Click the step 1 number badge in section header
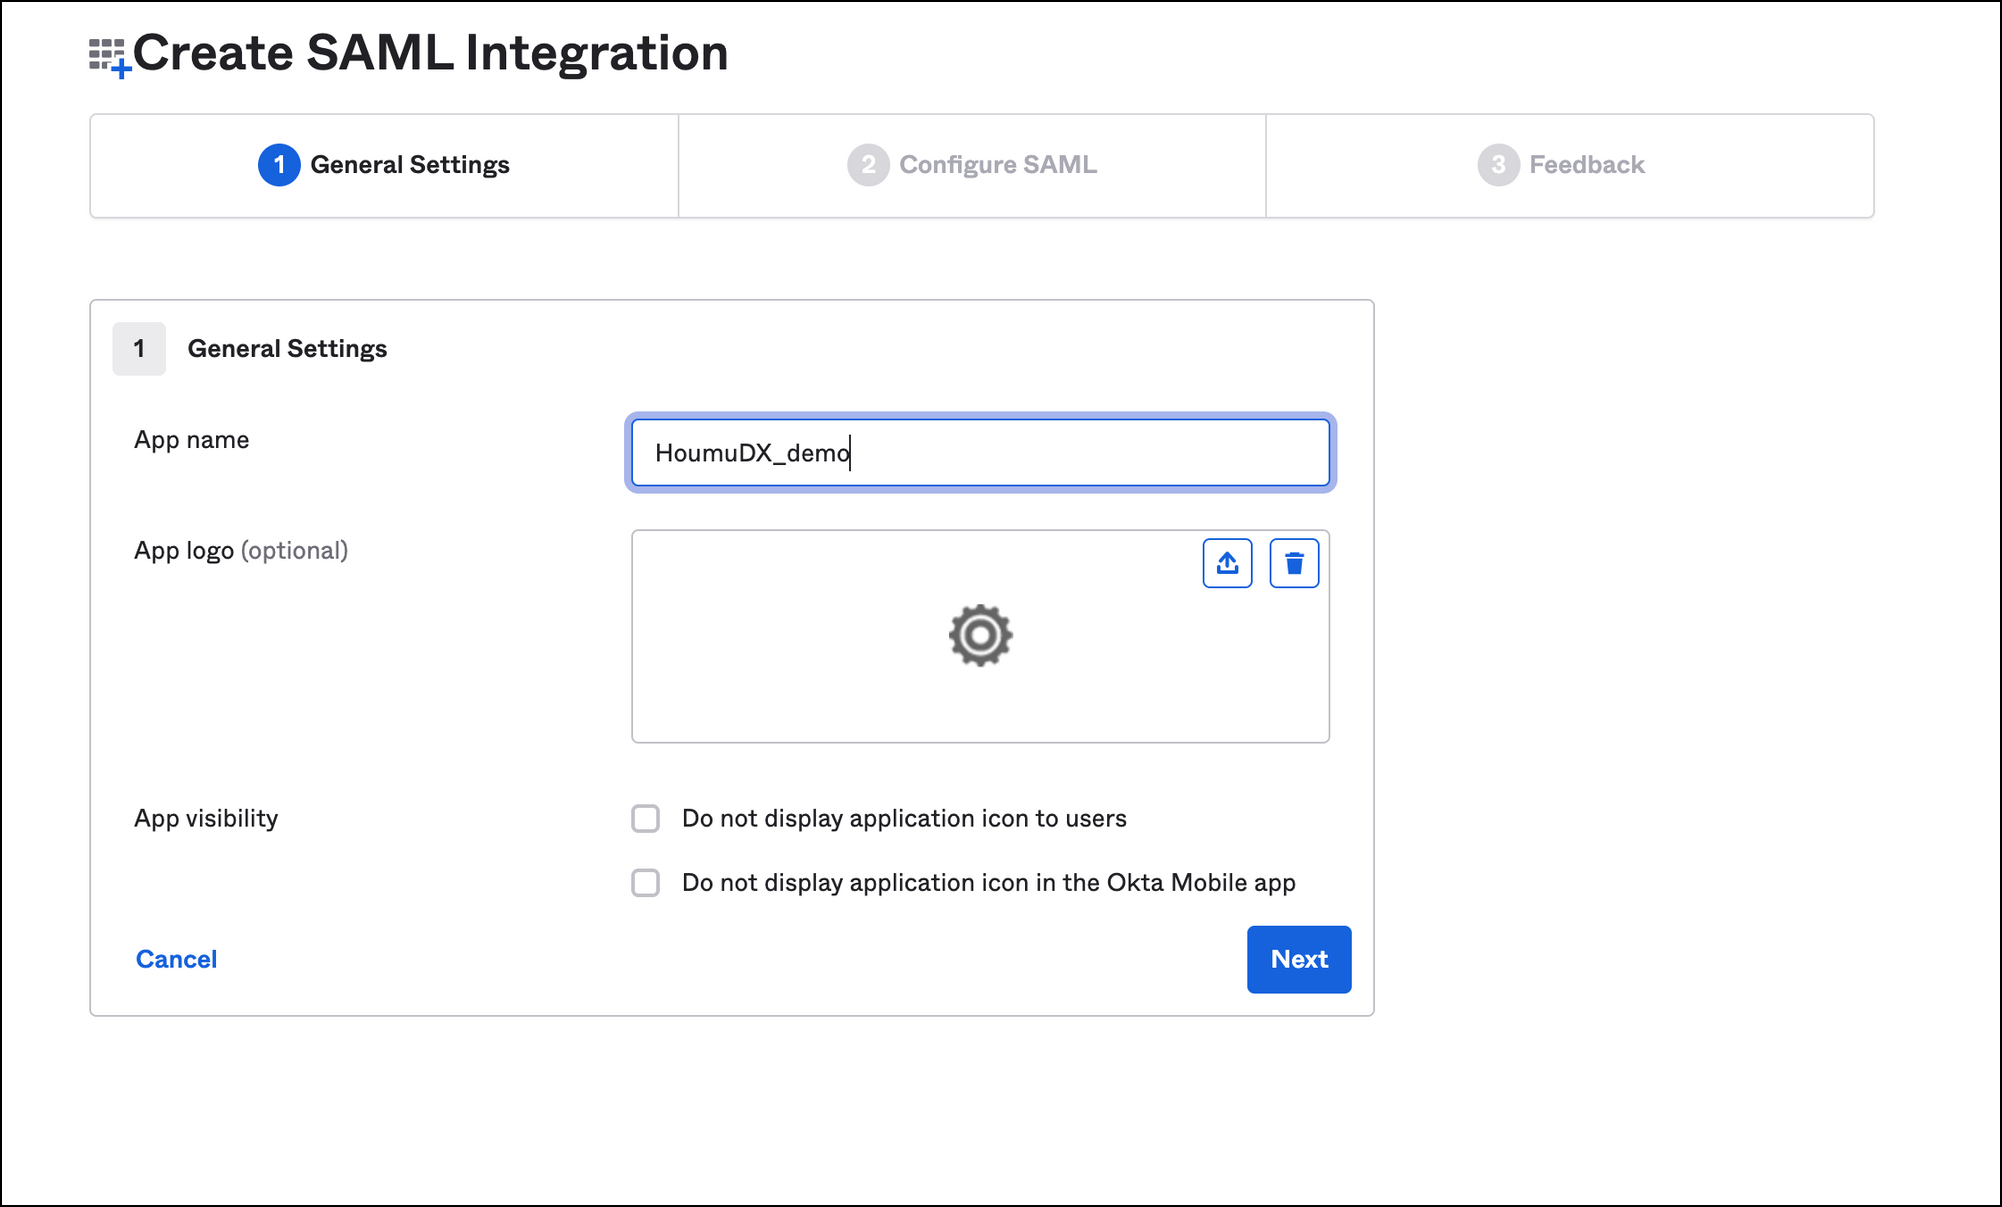Image resolution: width=2002 pixels, height=1207 pixels. pos(139,349)
